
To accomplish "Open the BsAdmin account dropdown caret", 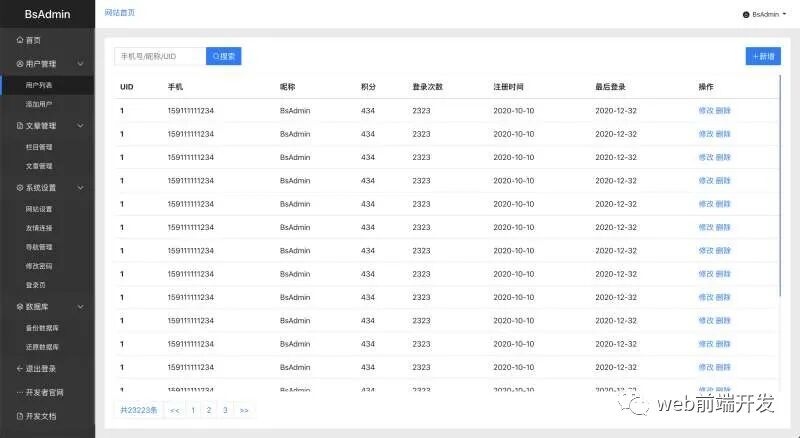I will click(x=784, y=14).
